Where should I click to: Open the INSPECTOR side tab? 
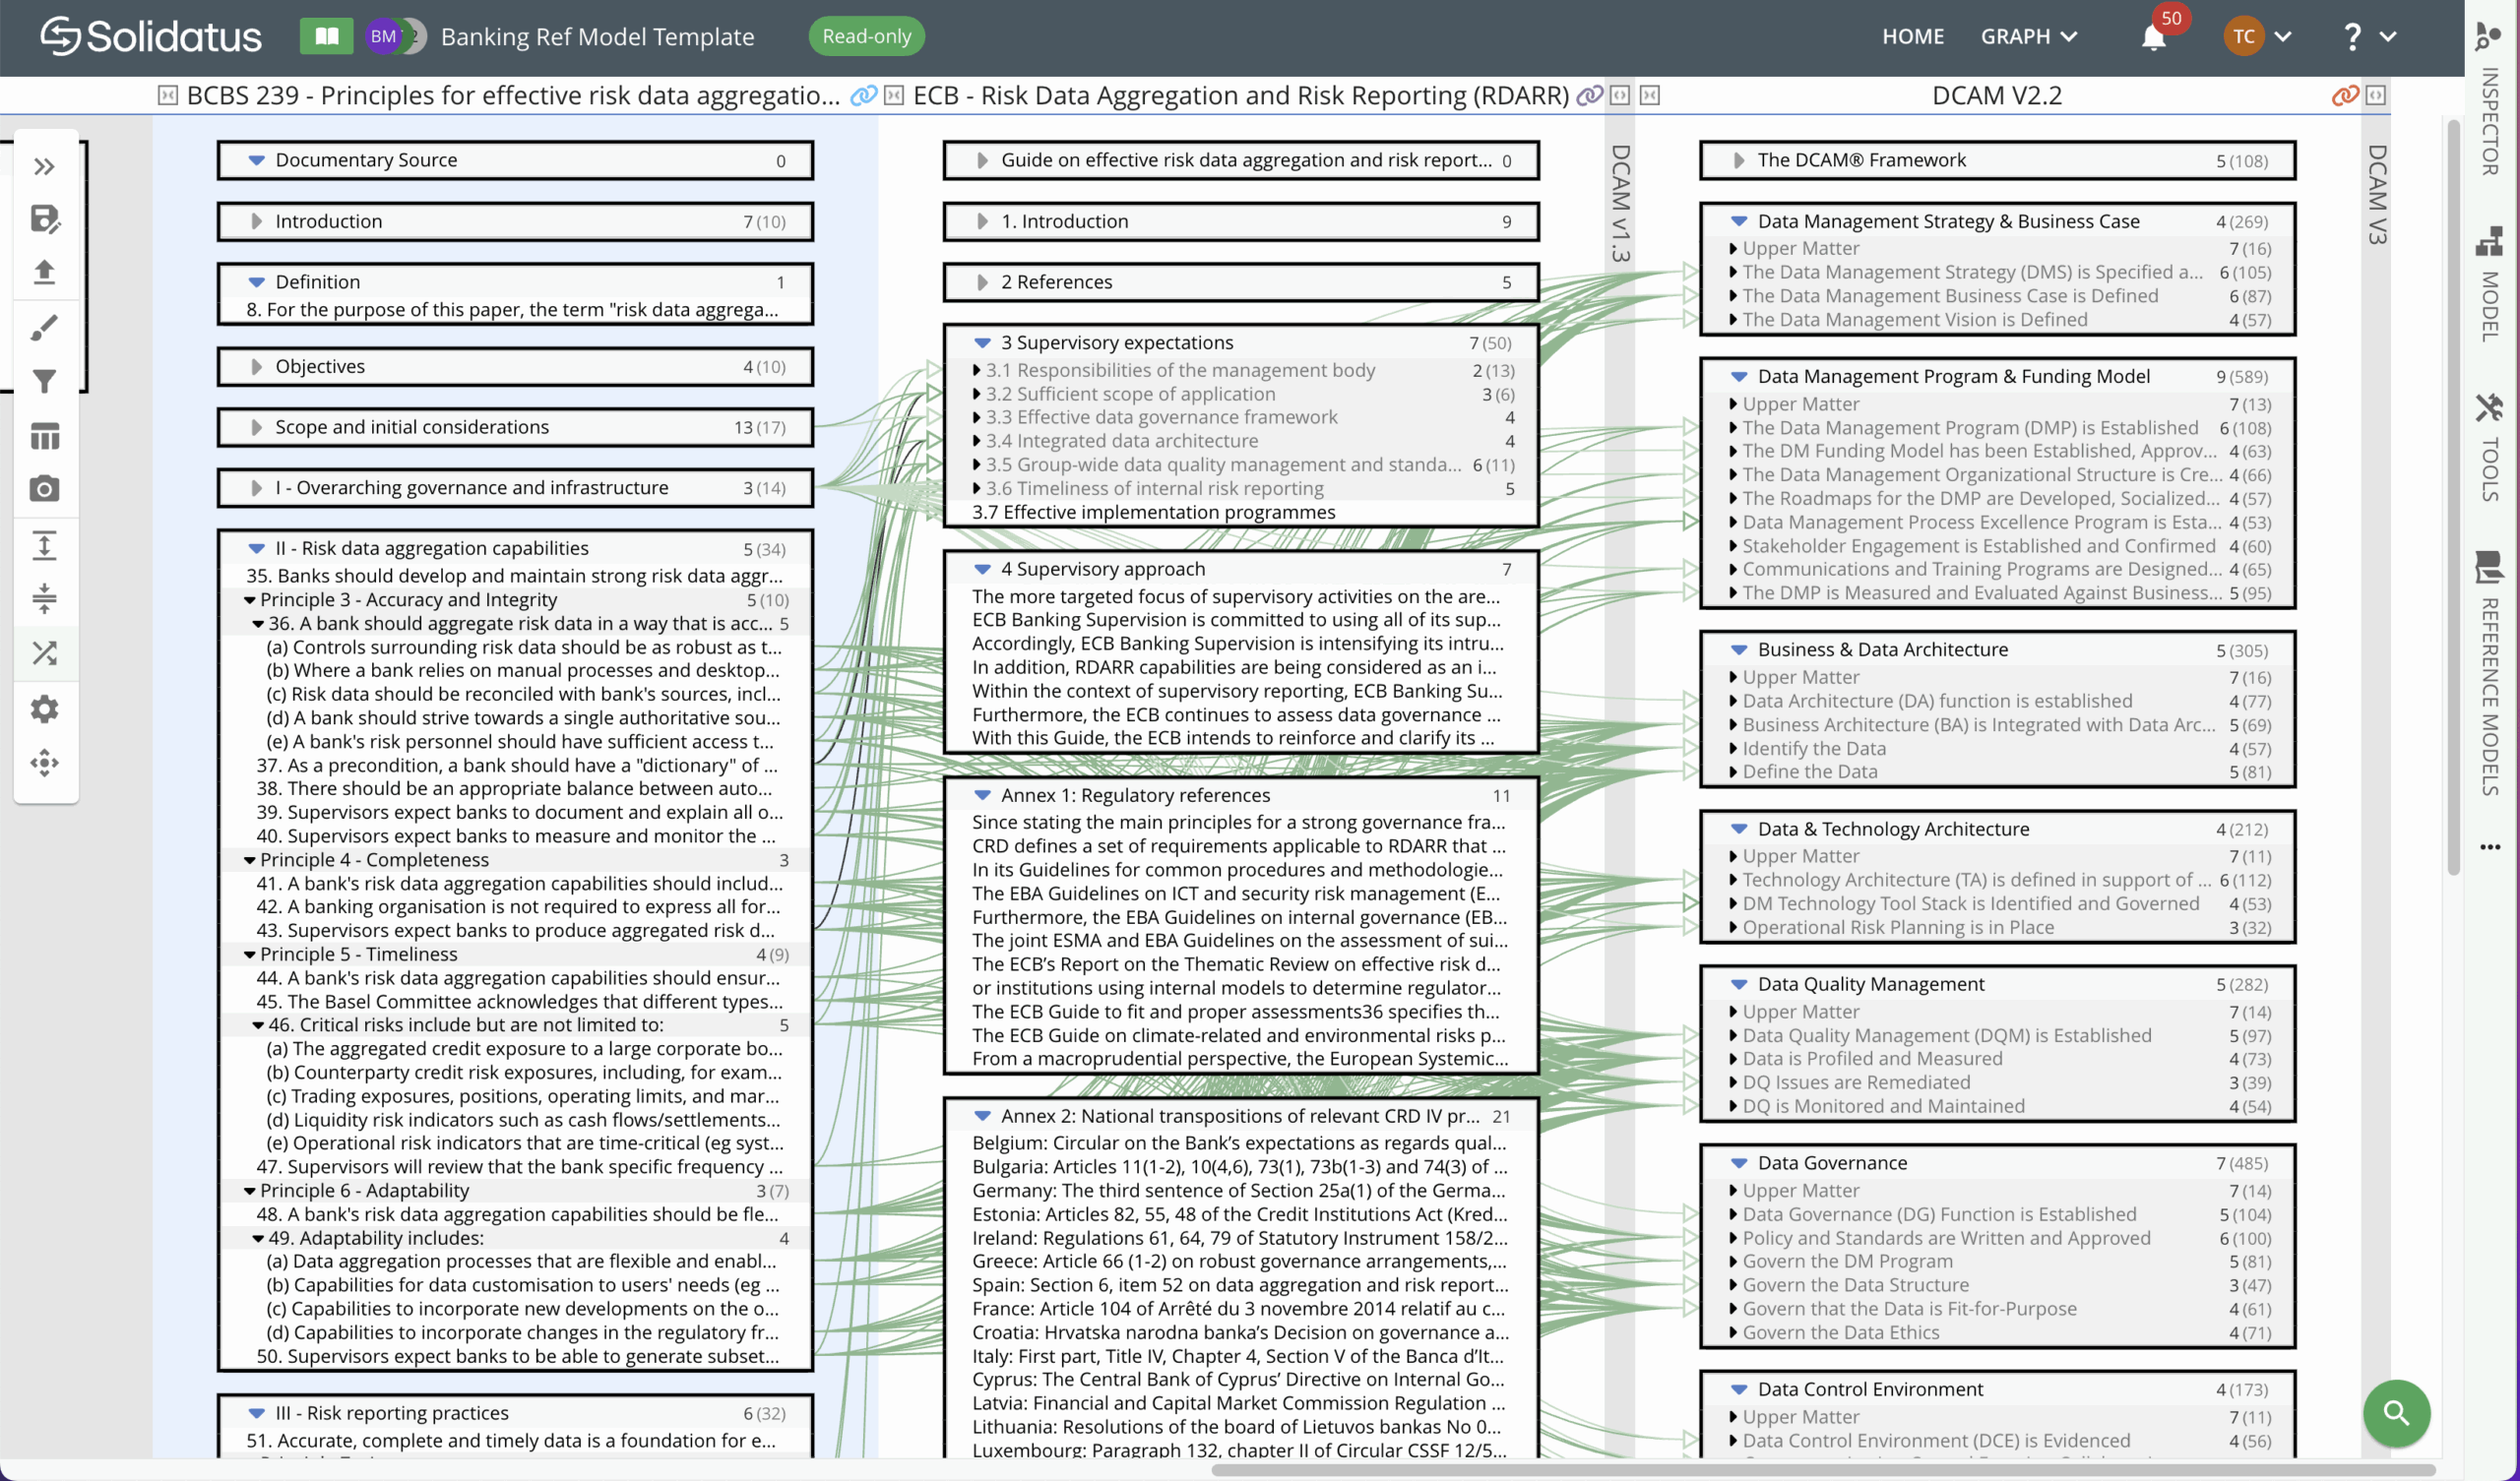point(2490,122)
